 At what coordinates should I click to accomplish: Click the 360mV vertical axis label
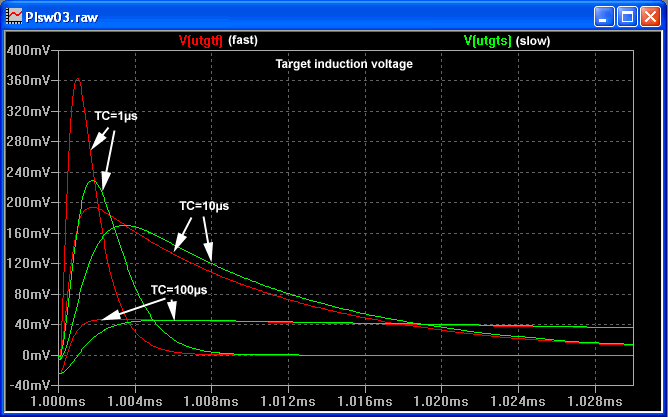(x=29, y=81)
